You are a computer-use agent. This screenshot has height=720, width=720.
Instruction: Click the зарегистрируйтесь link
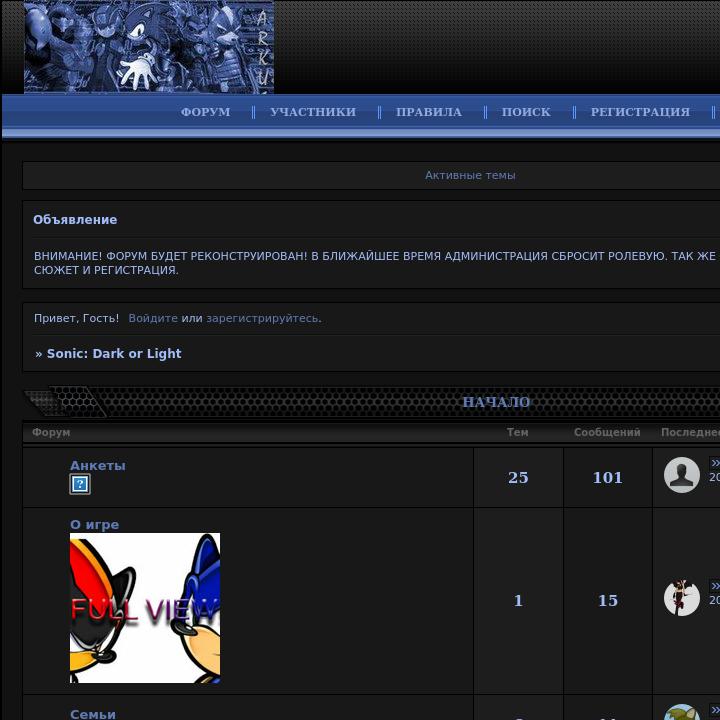[263, 318]
